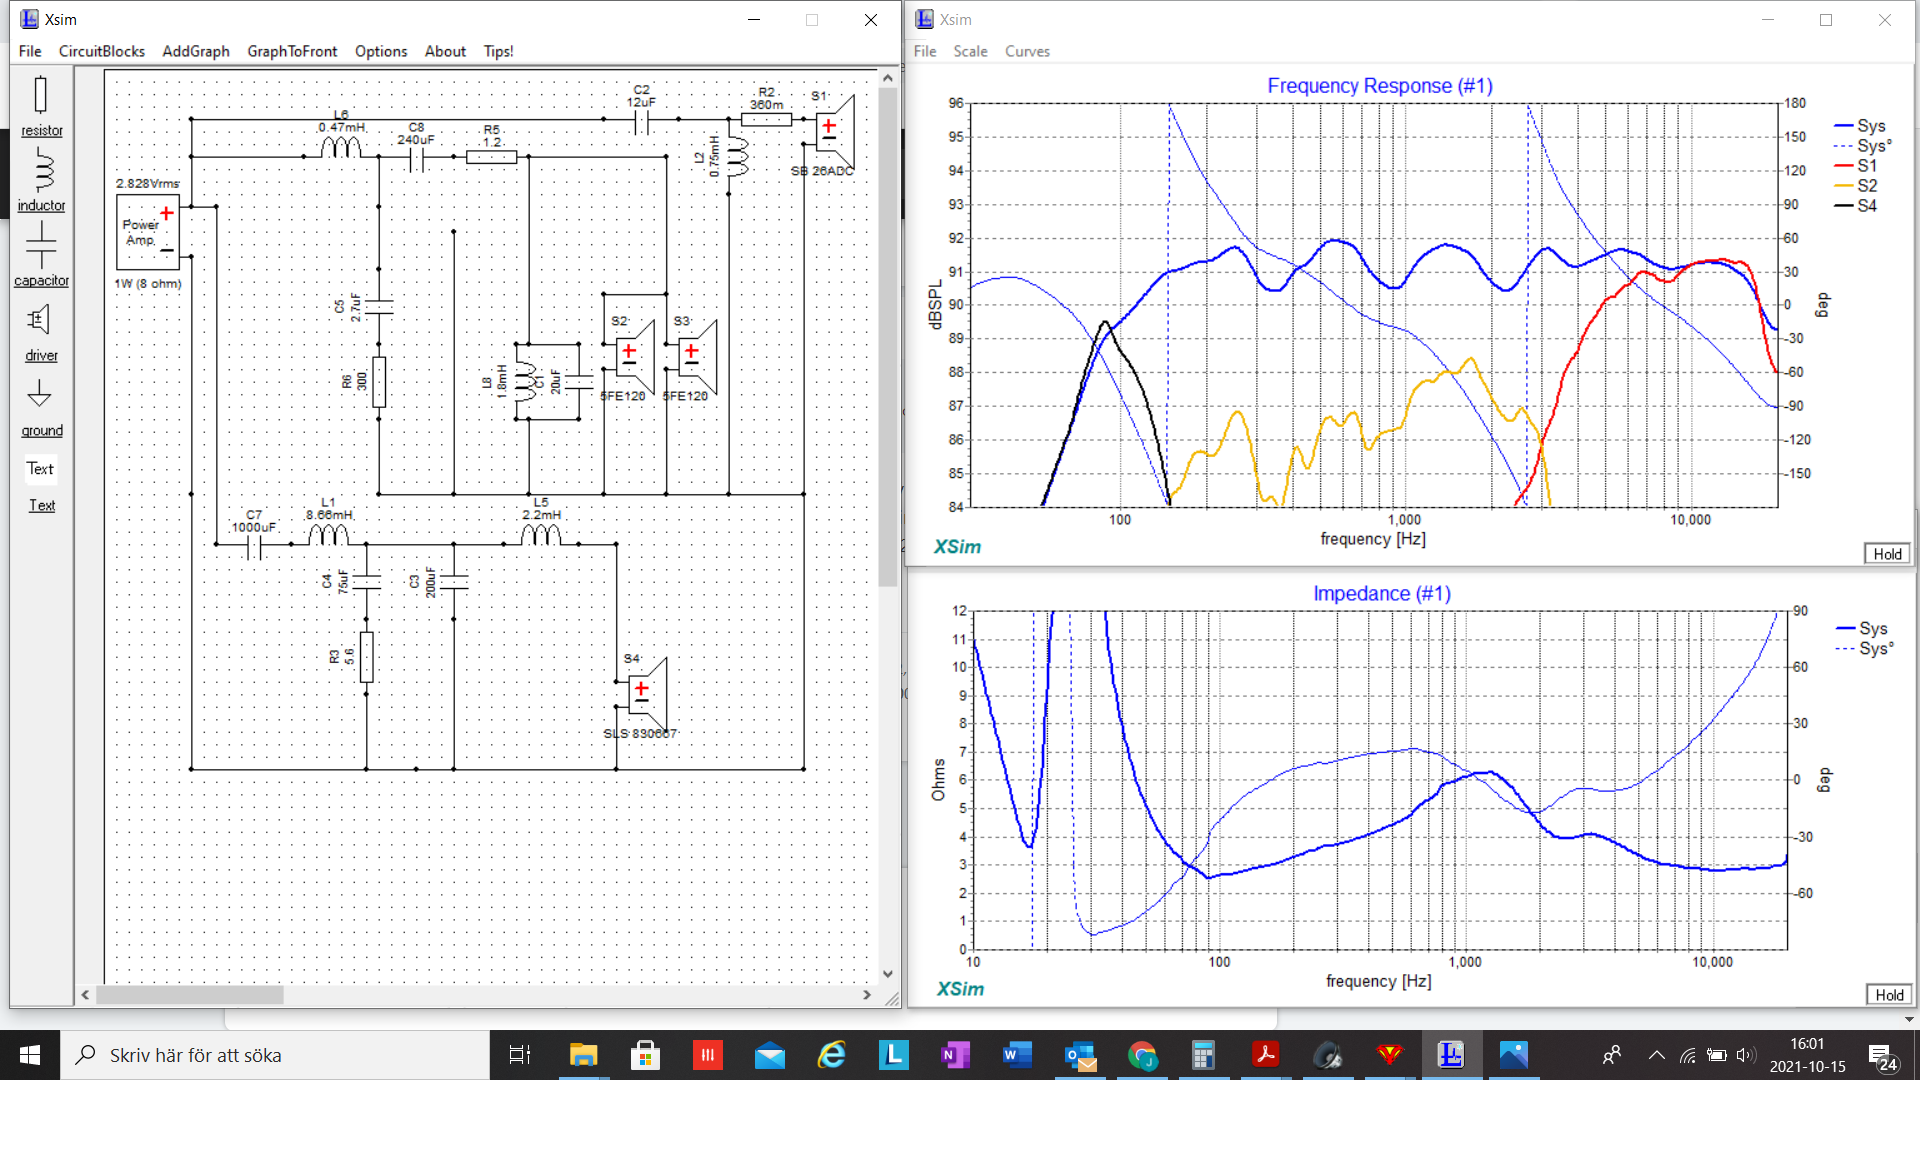Click the underlined Text label in palette
Image resolution: width=1920 pixels, height=1152 pixels.
coord(42,506)
